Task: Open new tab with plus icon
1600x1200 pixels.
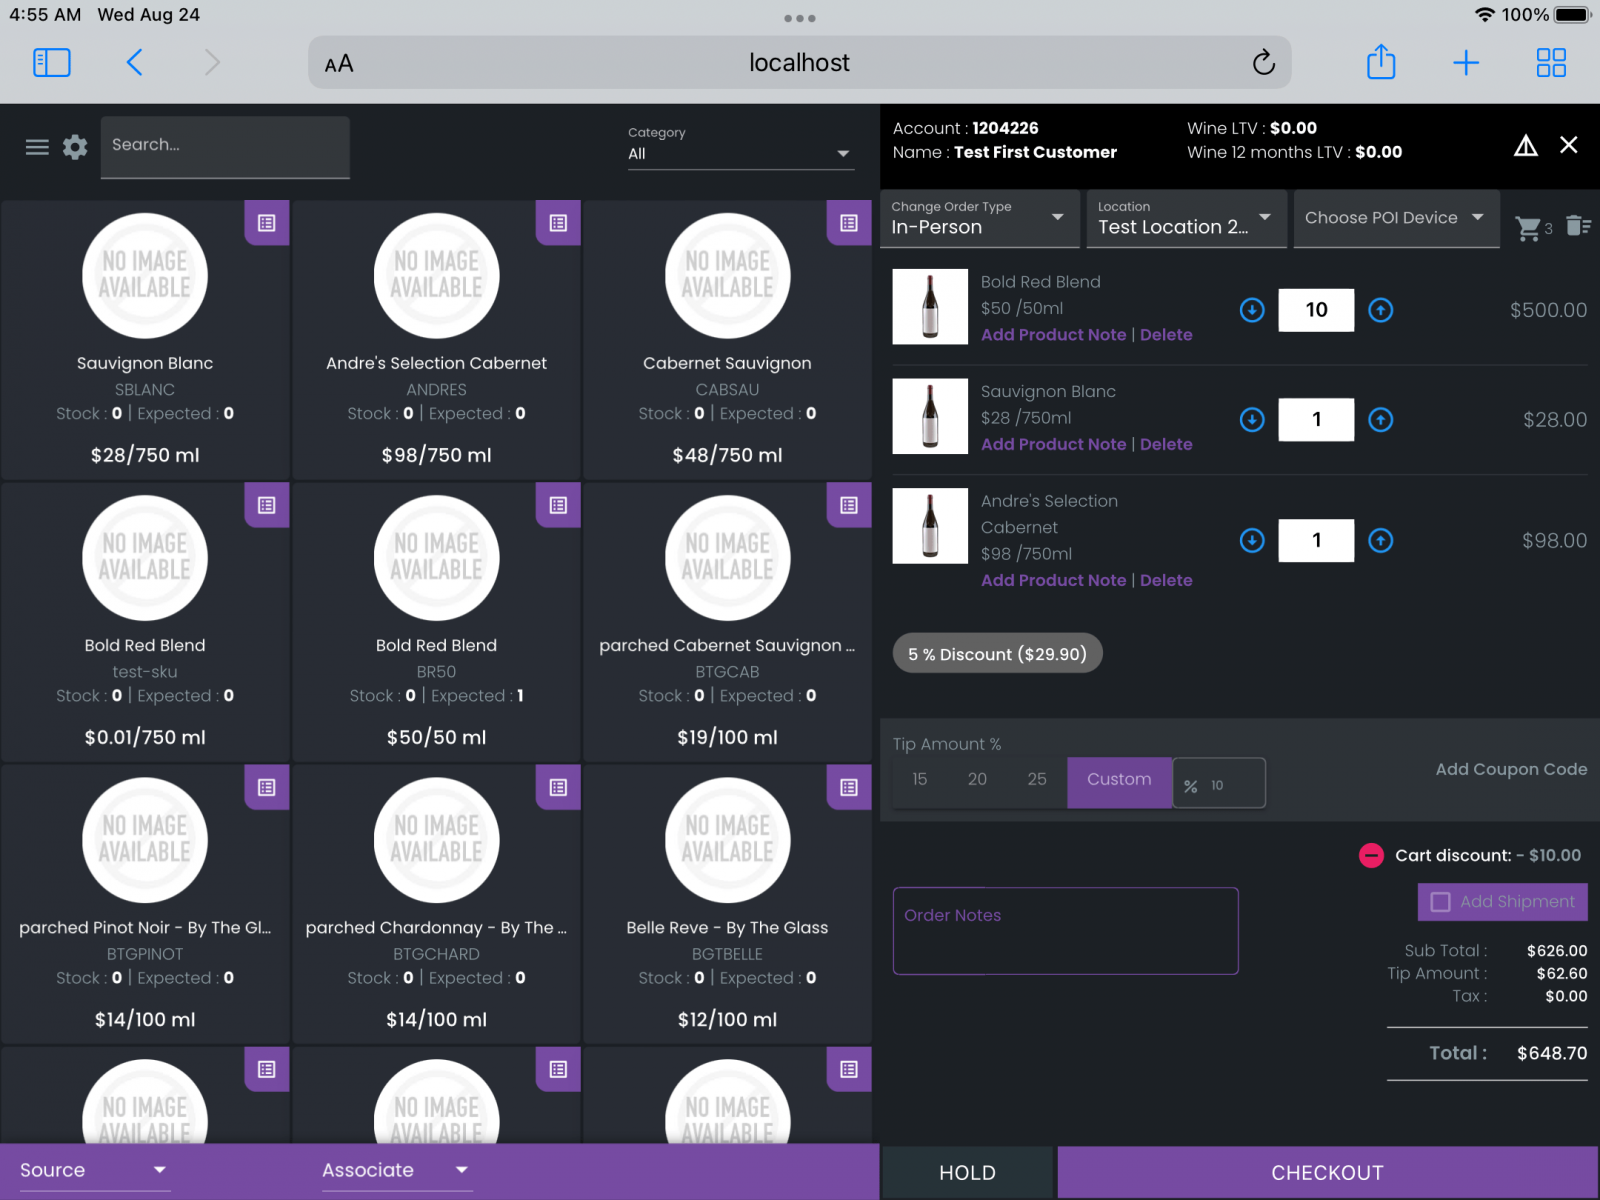Action: click(1466, 63)
